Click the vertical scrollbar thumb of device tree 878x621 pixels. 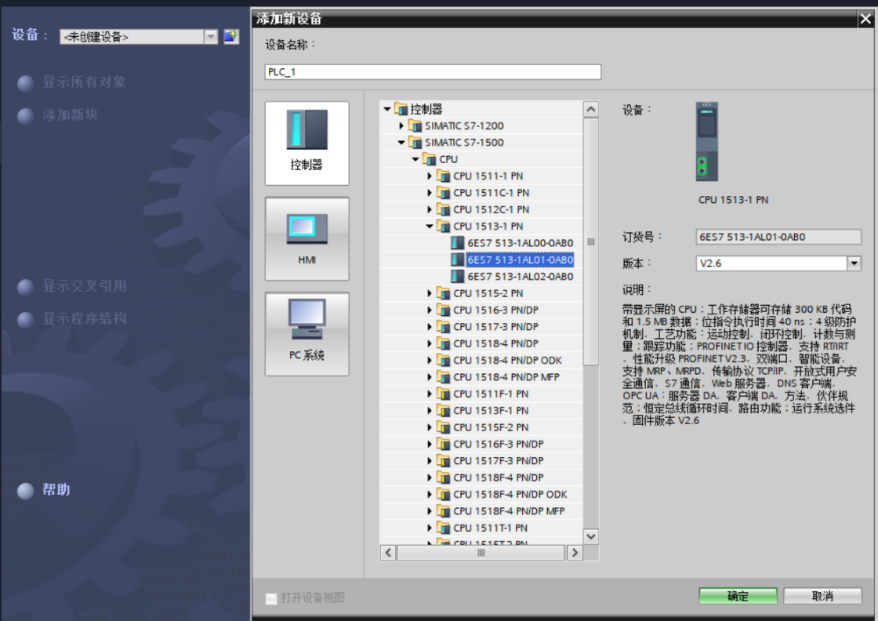(591, 241)
